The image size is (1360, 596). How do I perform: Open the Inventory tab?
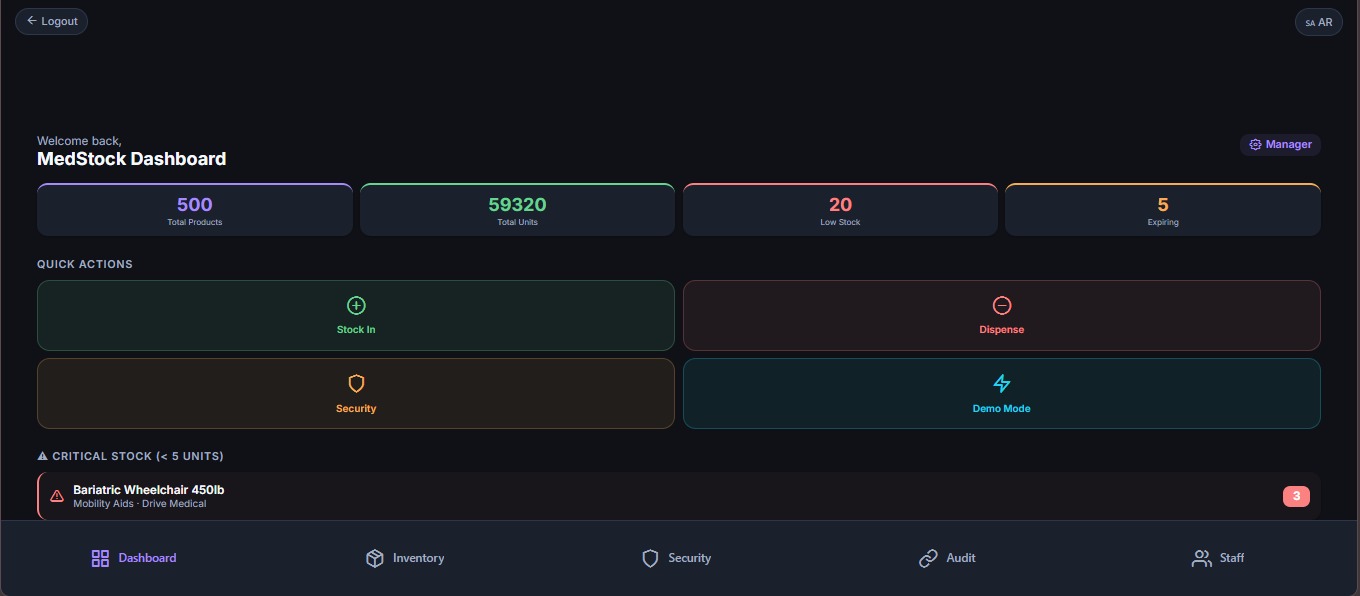[405, 558]
